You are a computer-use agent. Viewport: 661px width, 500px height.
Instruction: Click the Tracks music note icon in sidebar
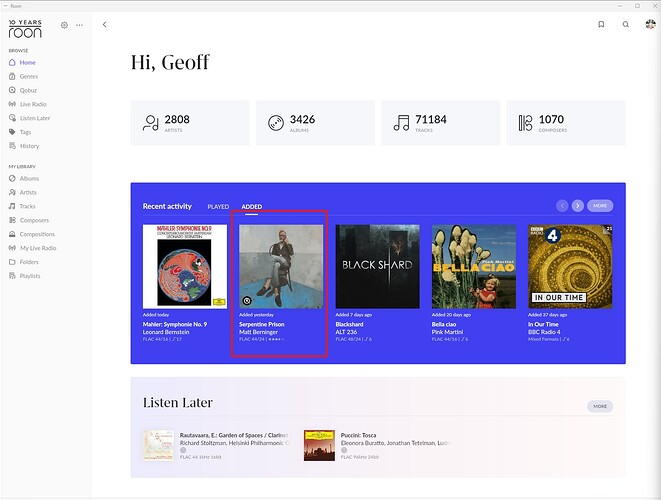tap(12, 206)
